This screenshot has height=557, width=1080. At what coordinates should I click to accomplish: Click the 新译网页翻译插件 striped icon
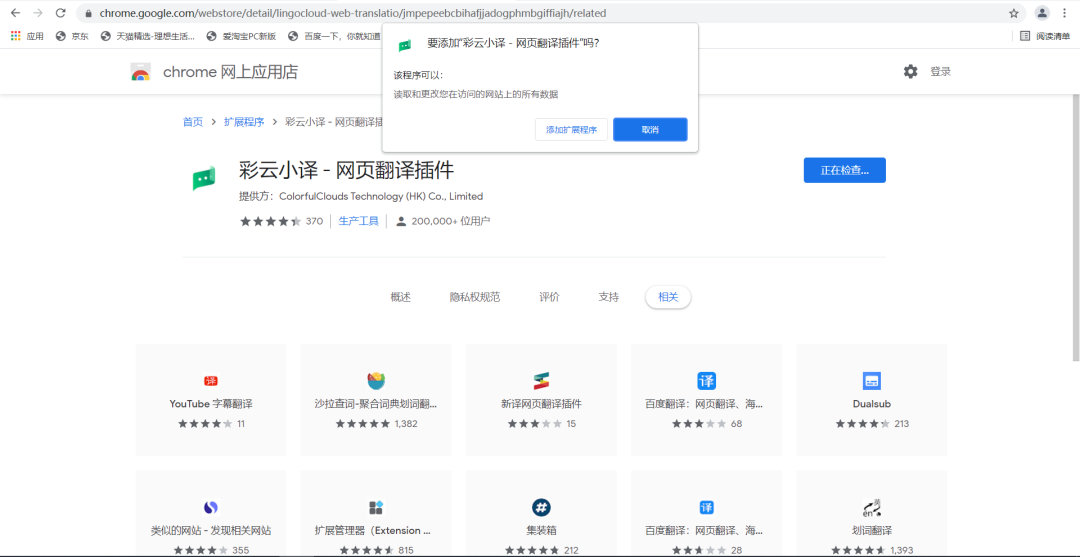541,381
